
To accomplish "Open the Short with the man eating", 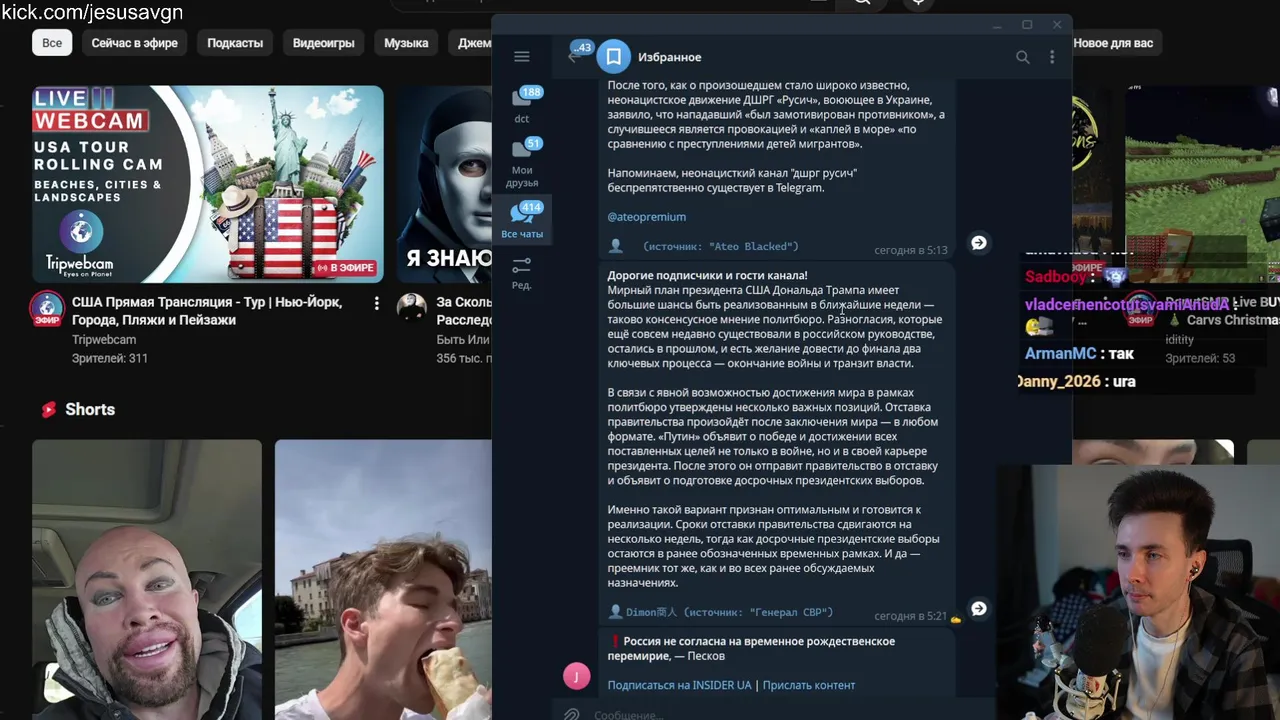I will (x=383, y=579).
